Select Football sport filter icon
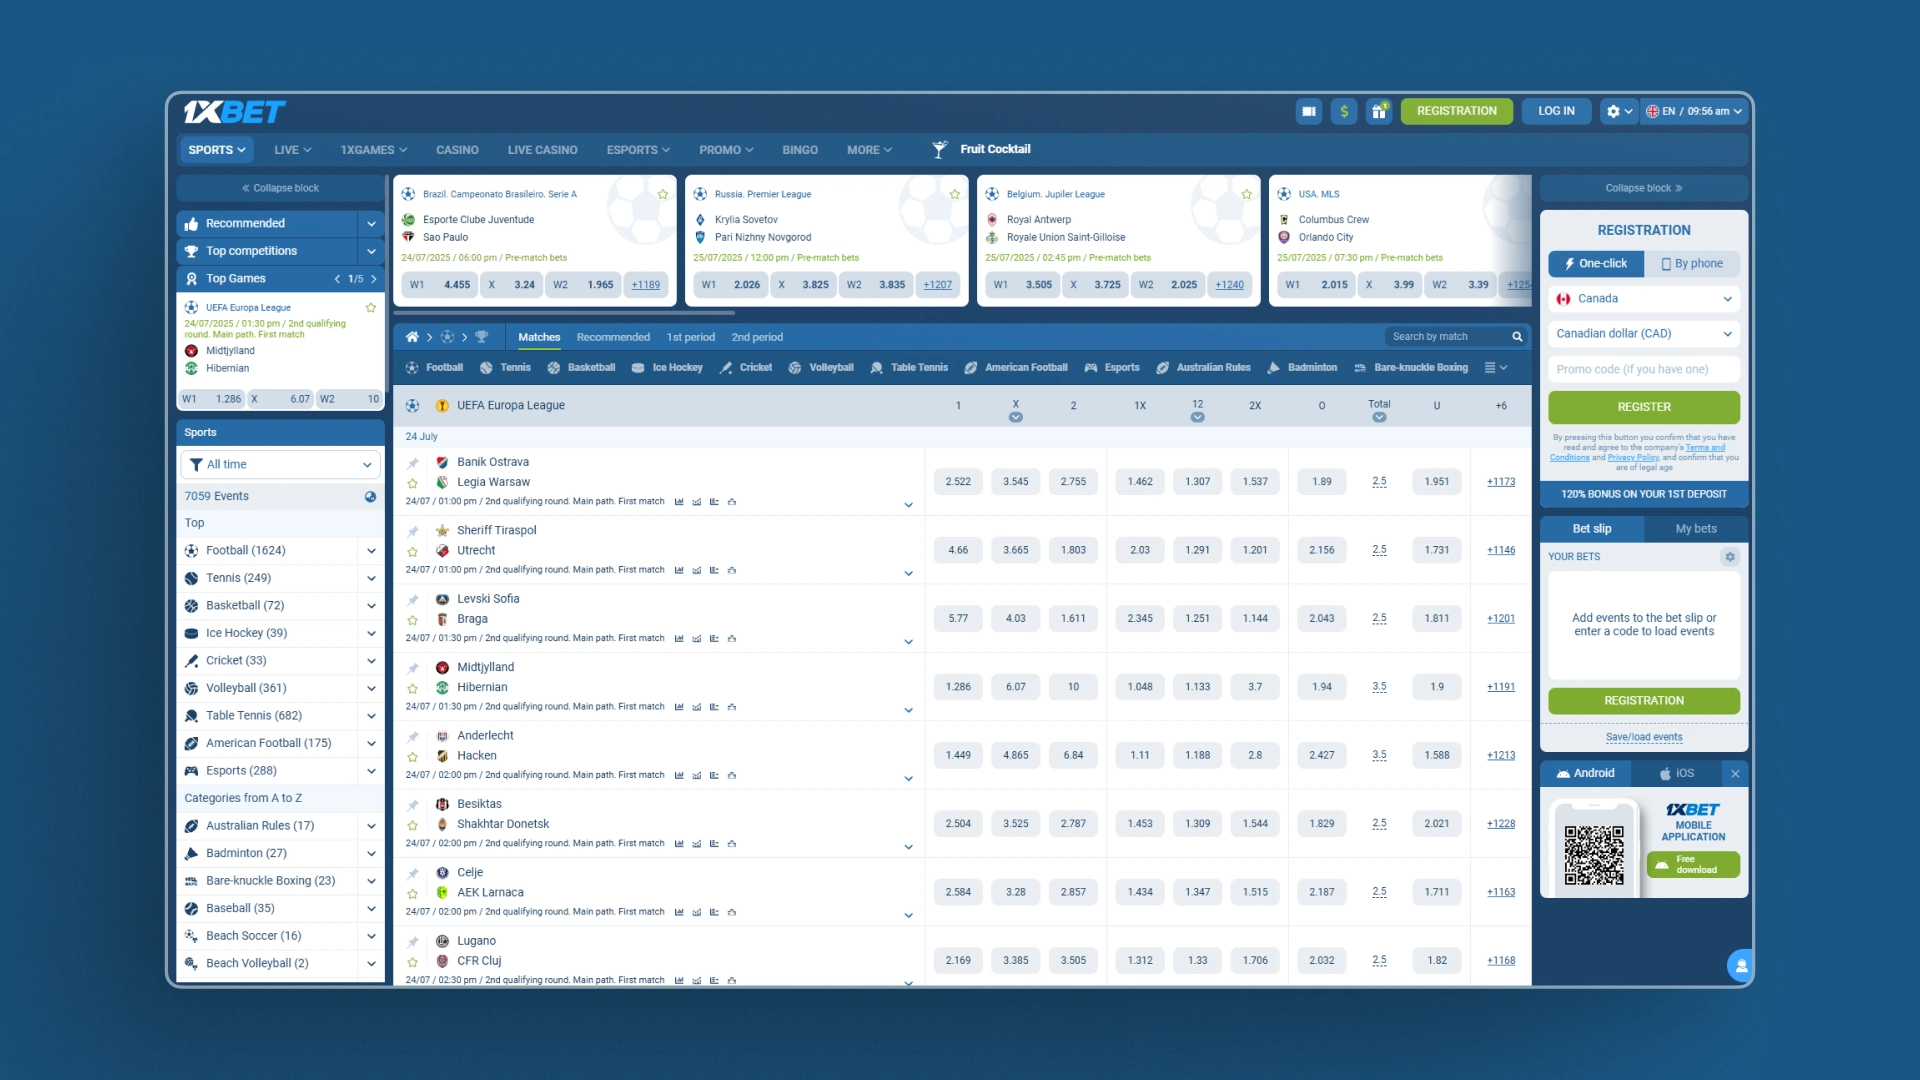This screenshot has width=1920, height=1080. click(412, 368)
